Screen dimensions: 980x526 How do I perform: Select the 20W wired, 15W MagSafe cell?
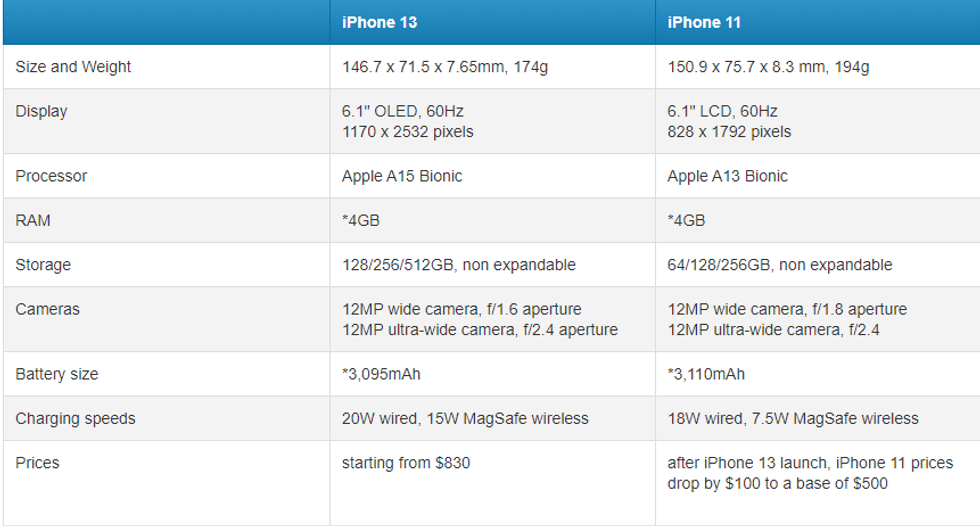pyautogui.click(x=465, y=418)
